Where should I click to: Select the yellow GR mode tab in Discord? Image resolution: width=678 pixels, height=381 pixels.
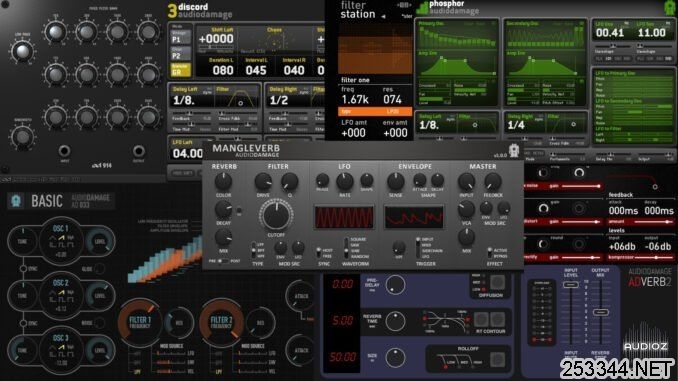pyautogui.click(x=181, y=70)
